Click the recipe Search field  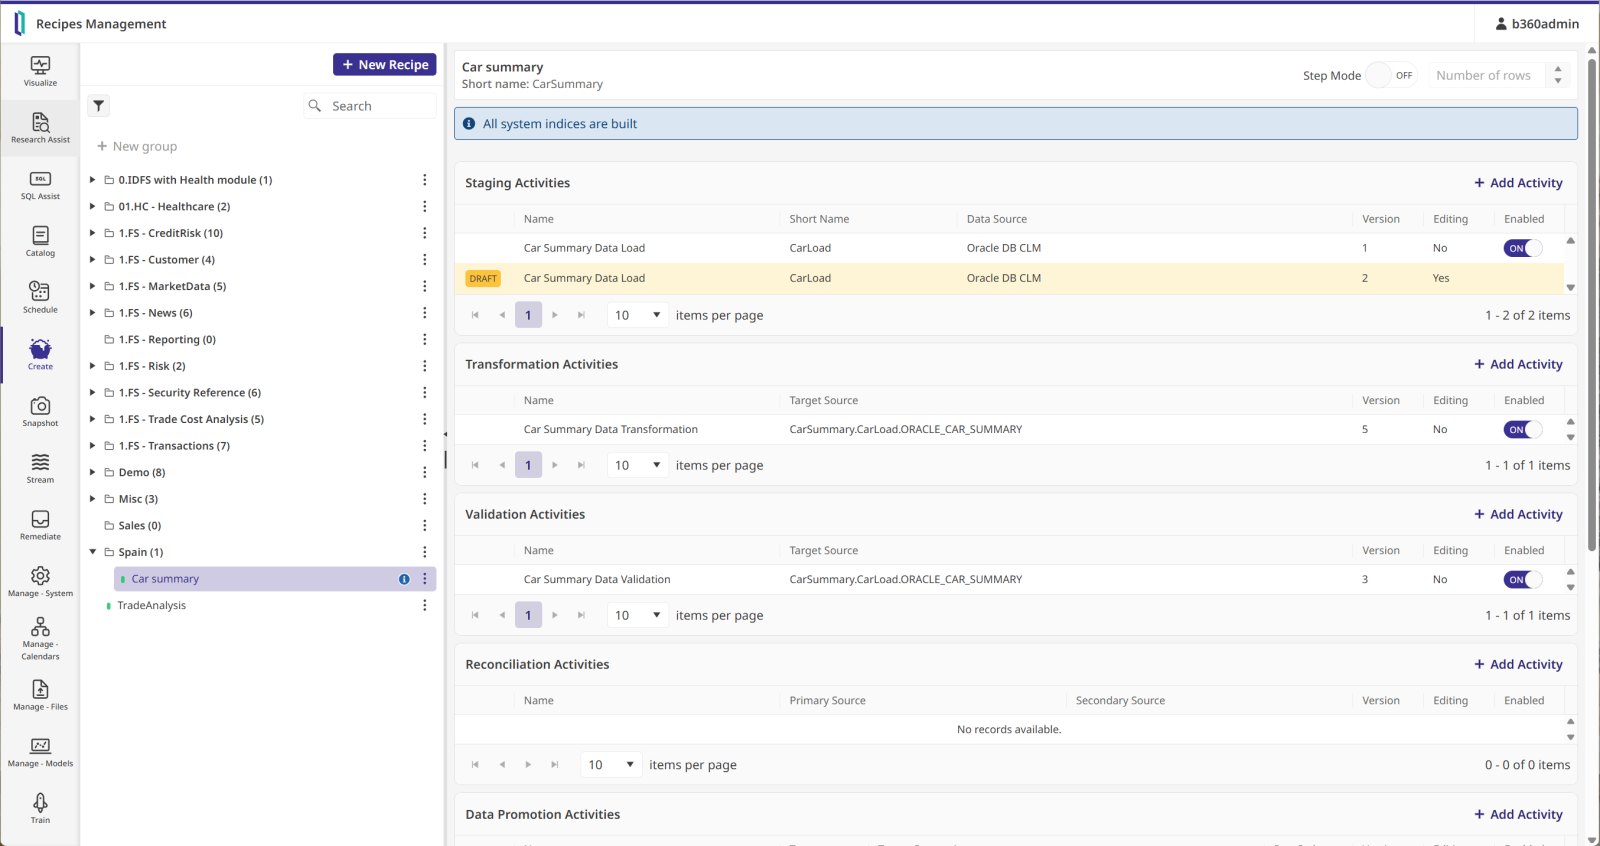380,106
